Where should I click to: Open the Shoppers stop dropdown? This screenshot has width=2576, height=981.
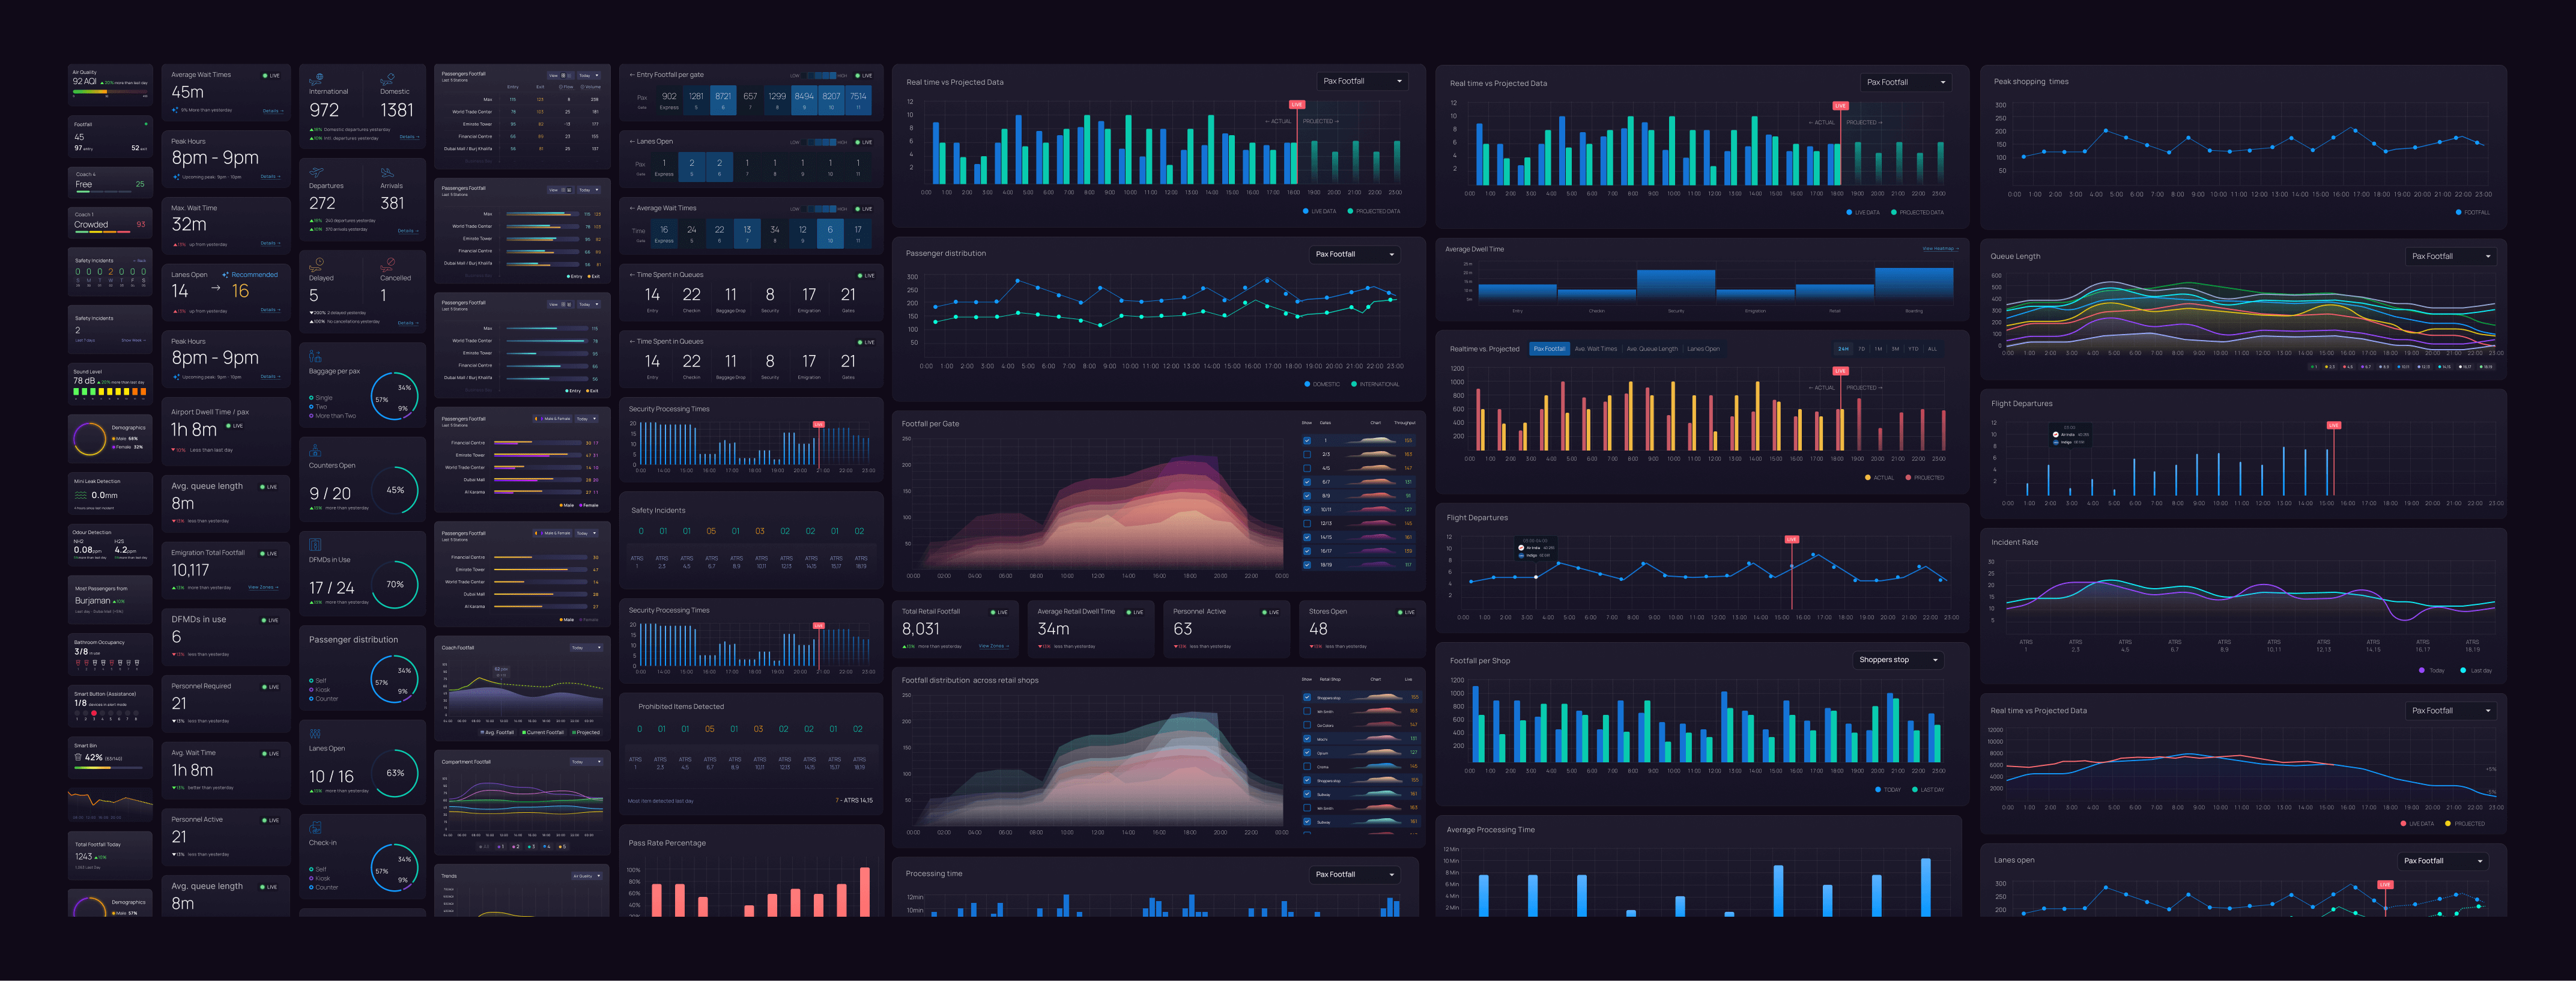pyautogui.click(x=1898, y=660)
